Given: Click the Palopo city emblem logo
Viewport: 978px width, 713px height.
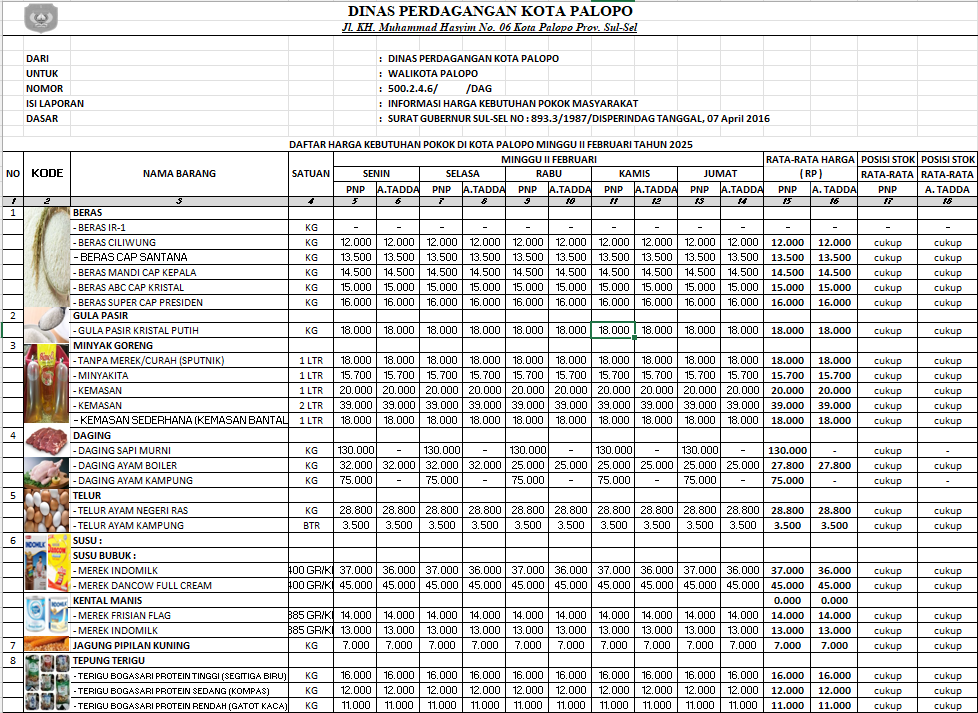Looking at the screenshot, I should coord(41,17).
